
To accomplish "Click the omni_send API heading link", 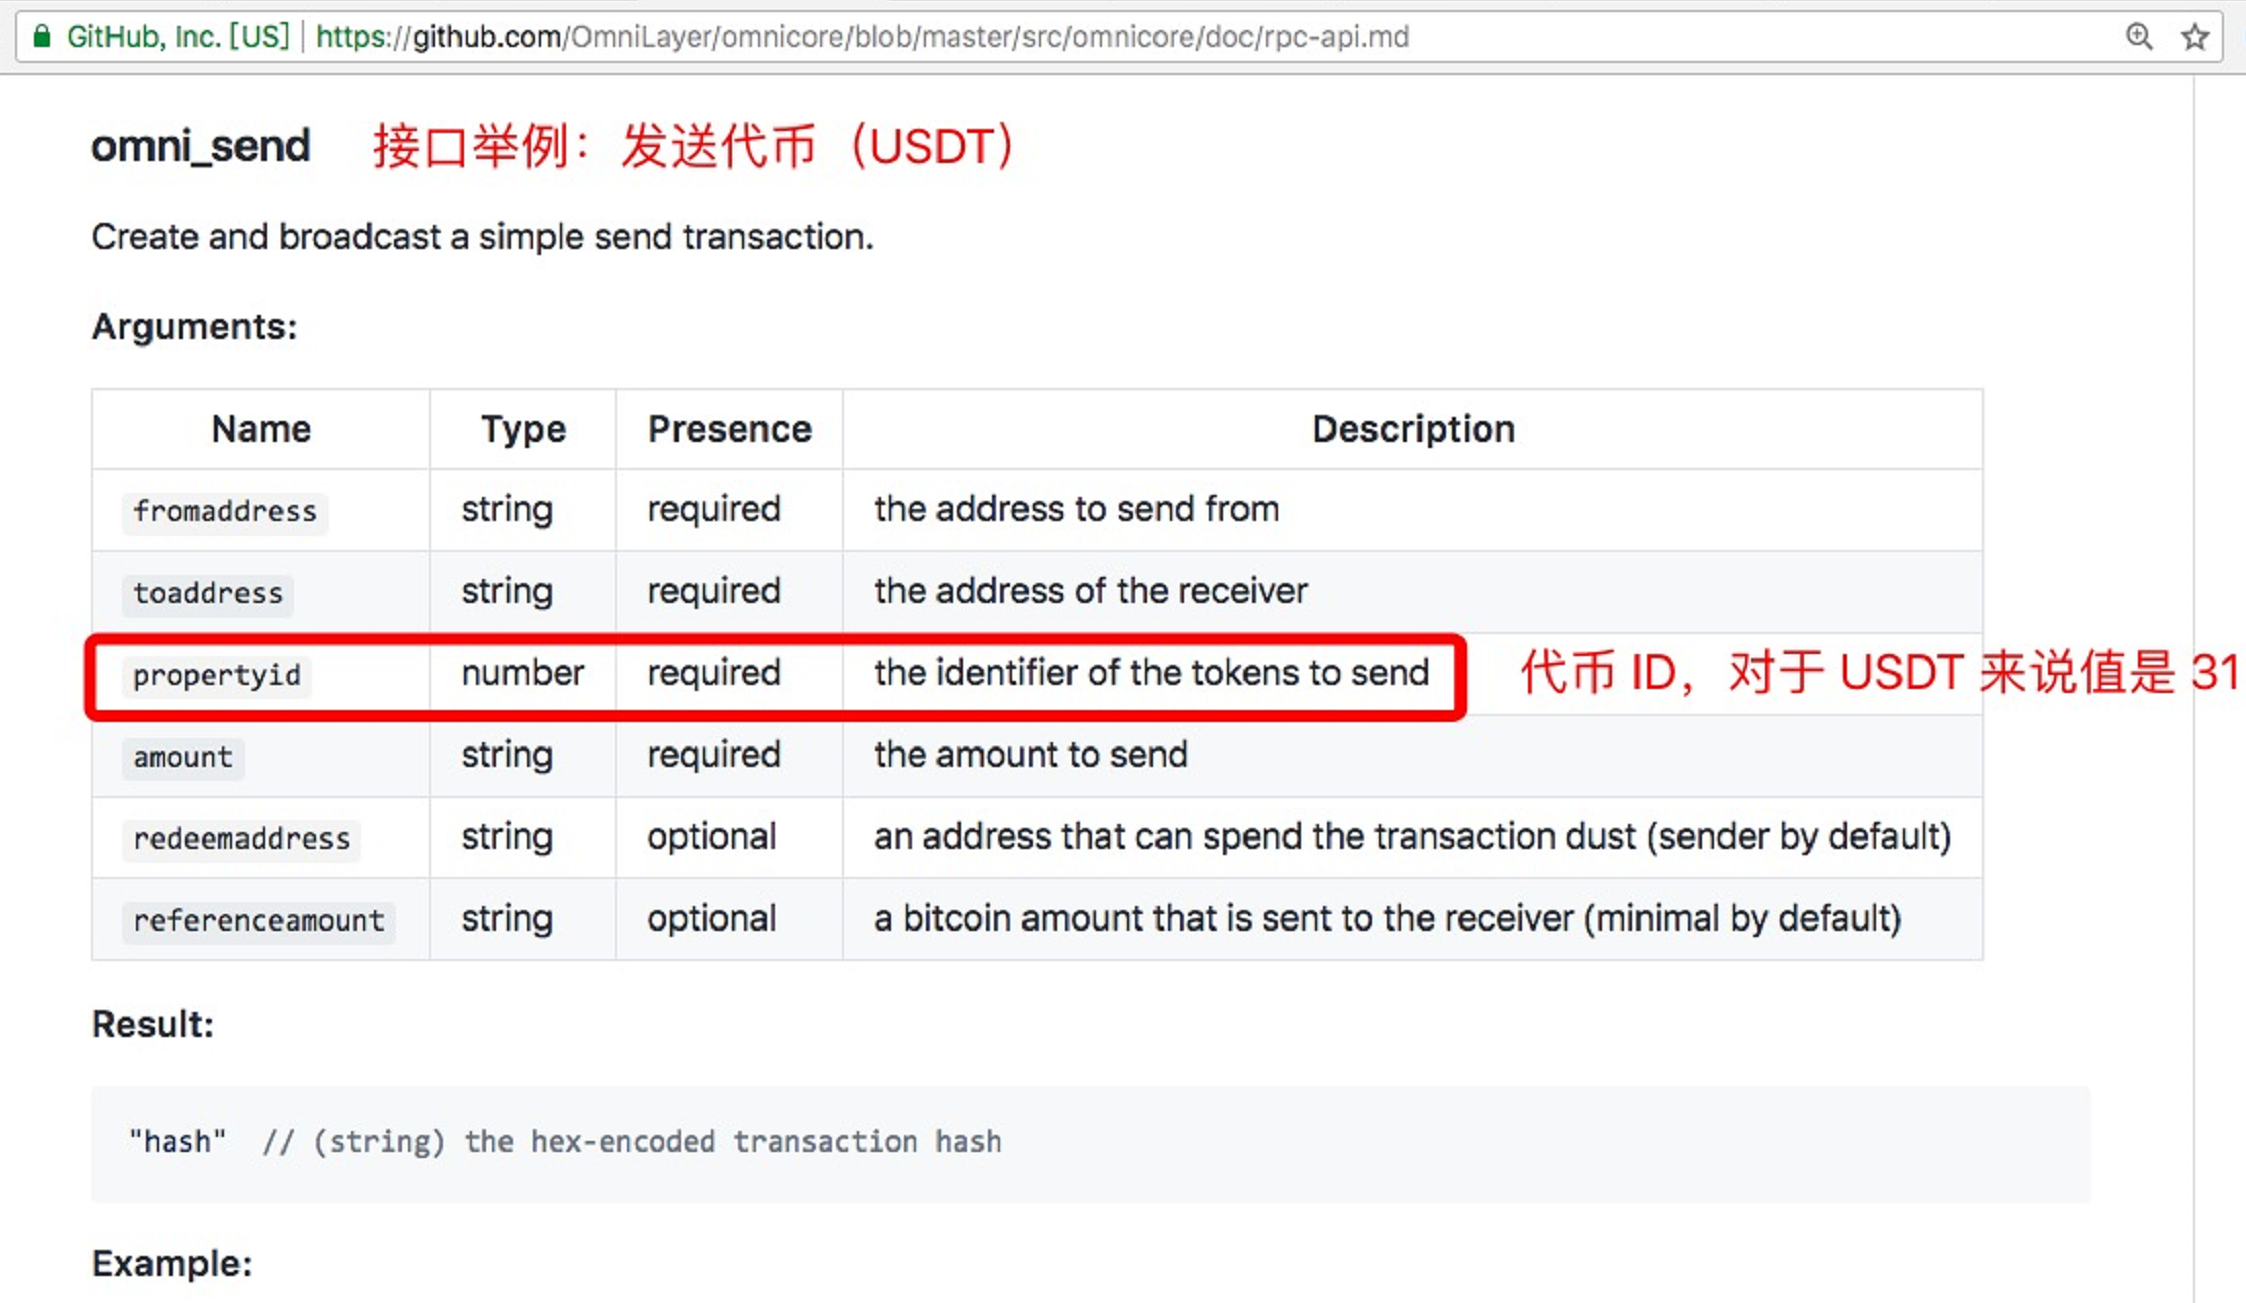I will [x=200, y=144].
